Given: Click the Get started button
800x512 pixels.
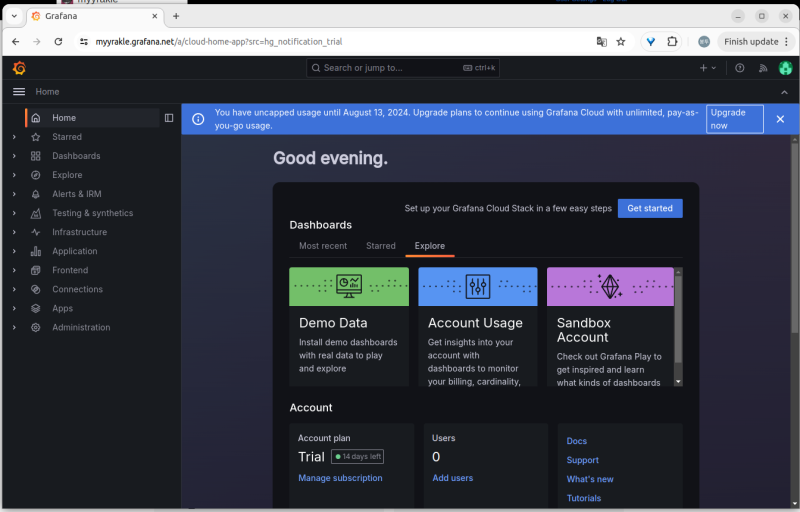Looking at the screenshot, I should (650, 208).
